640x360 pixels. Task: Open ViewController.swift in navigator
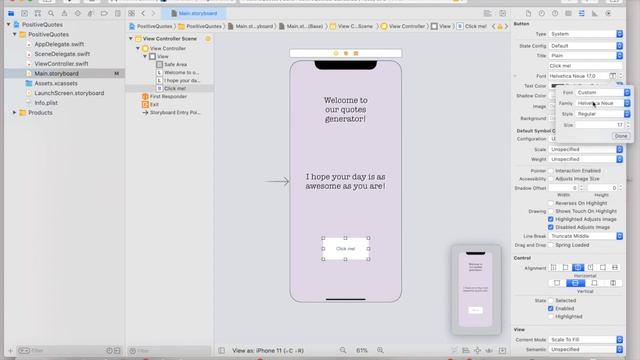point(61,64)
